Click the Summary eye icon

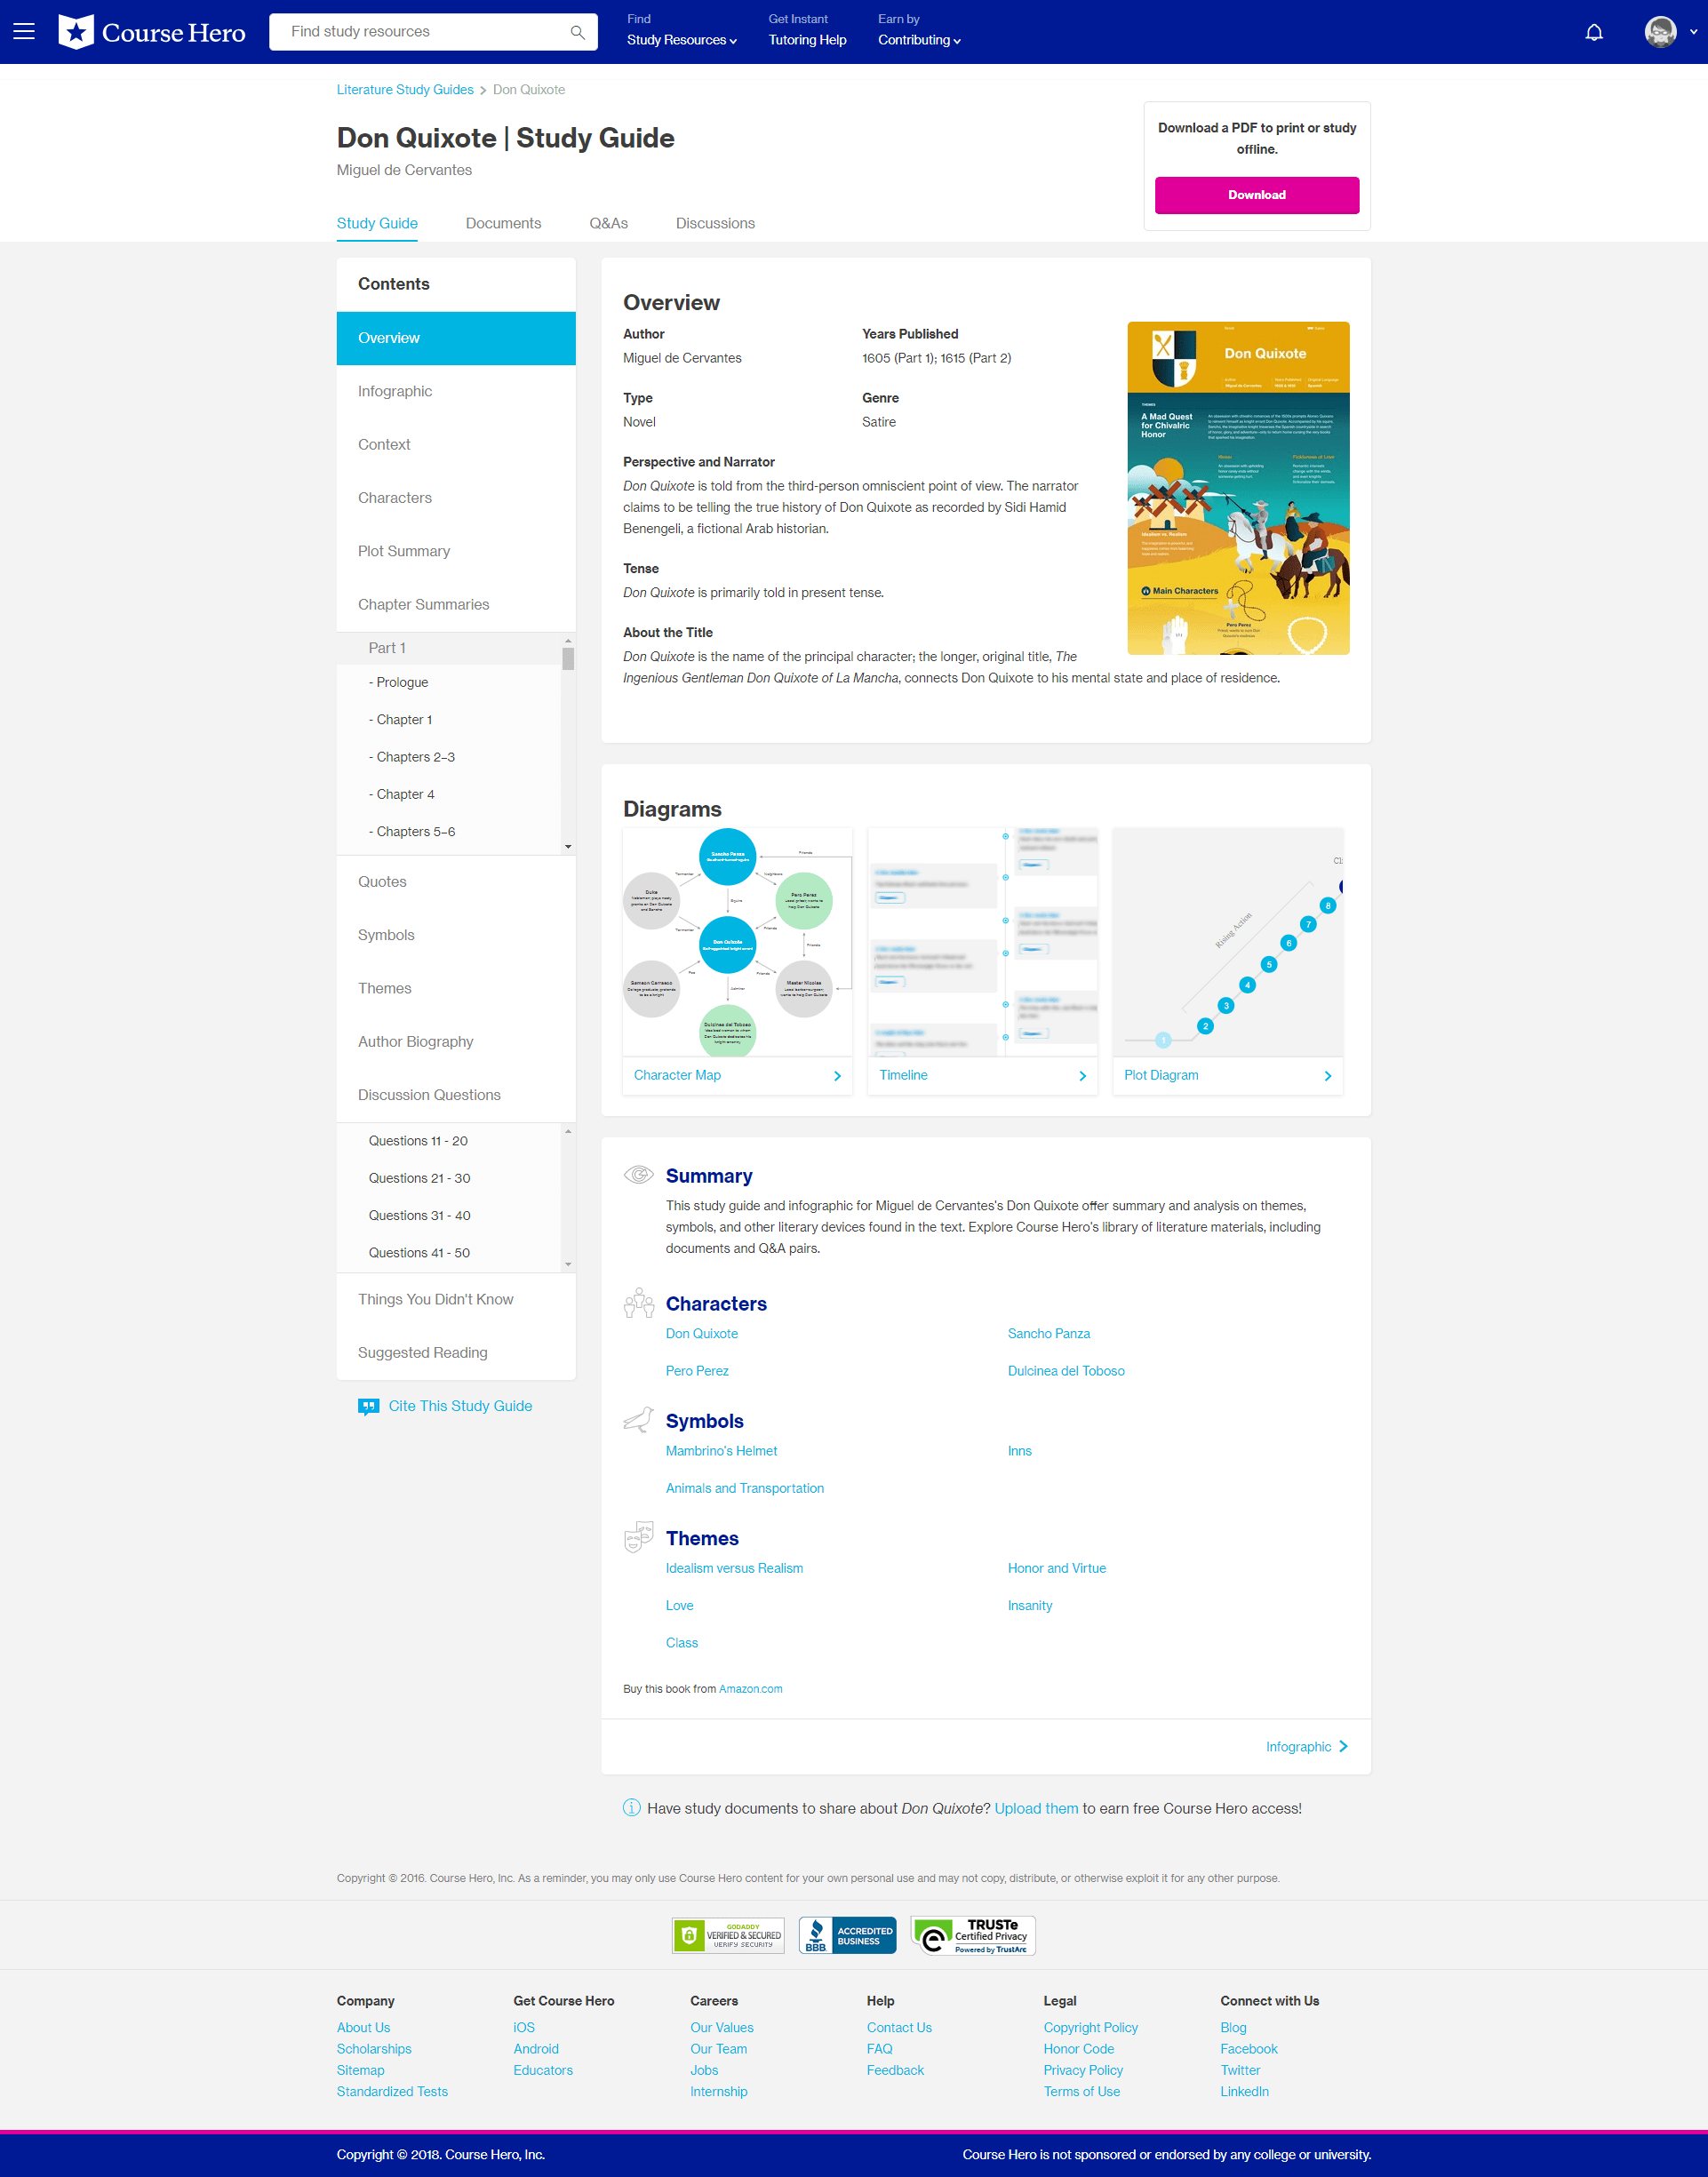(x=638, y=1174)
